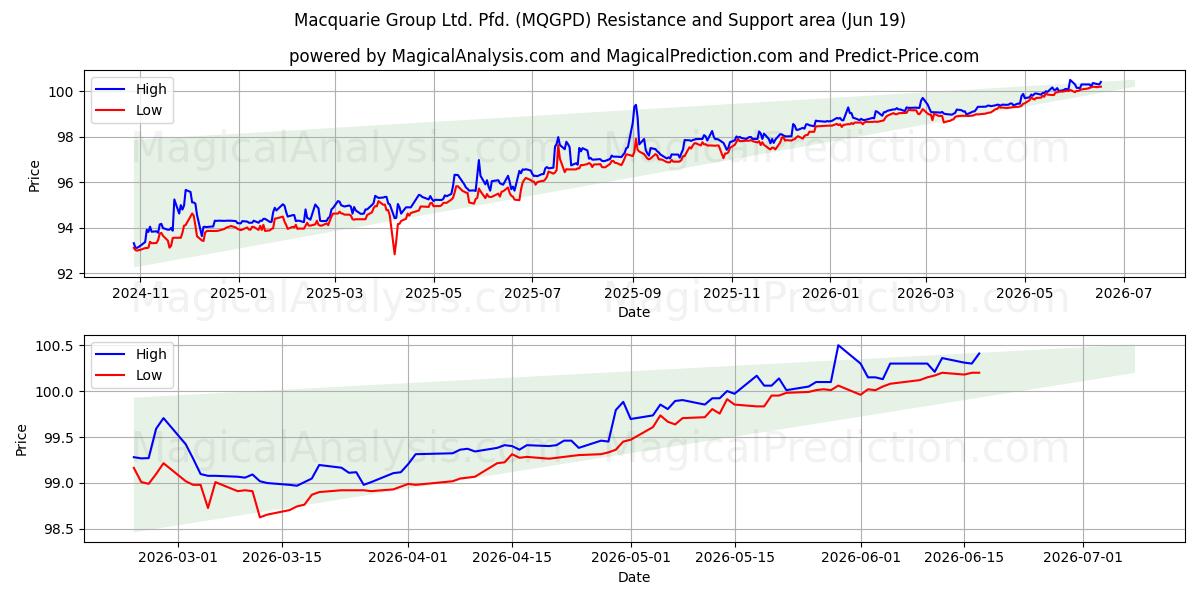Click the '96' price tick on top chart
The width and height of the screenshot is (1200, 600).
(x=67, y=183)
